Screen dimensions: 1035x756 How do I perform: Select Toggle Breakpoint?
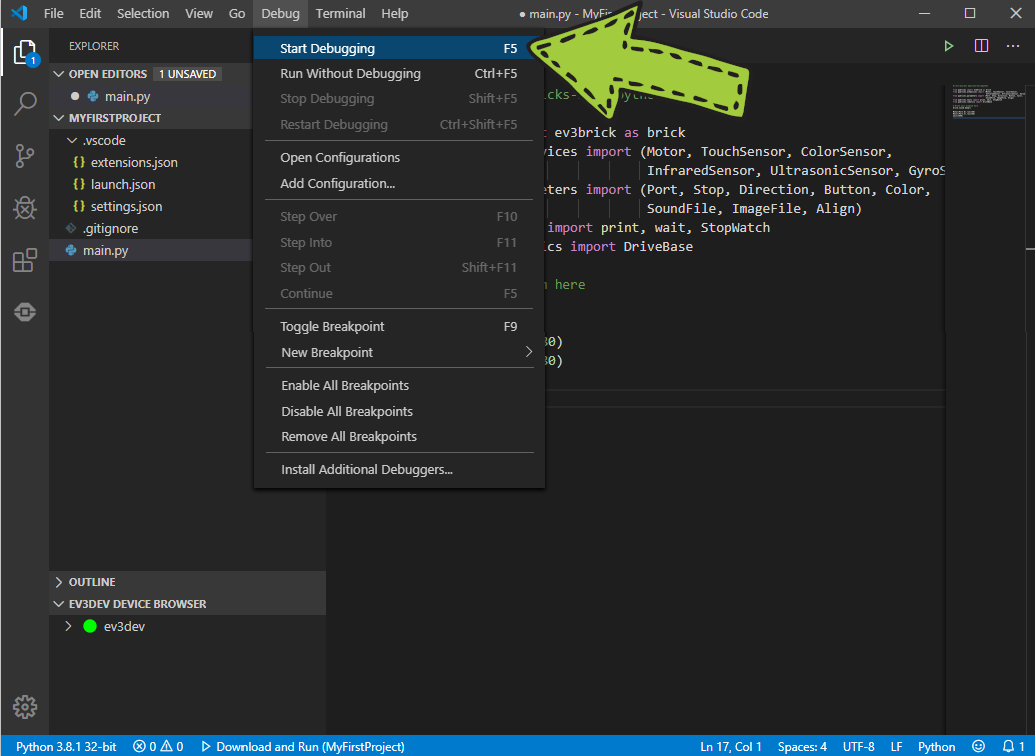point(399,326)
